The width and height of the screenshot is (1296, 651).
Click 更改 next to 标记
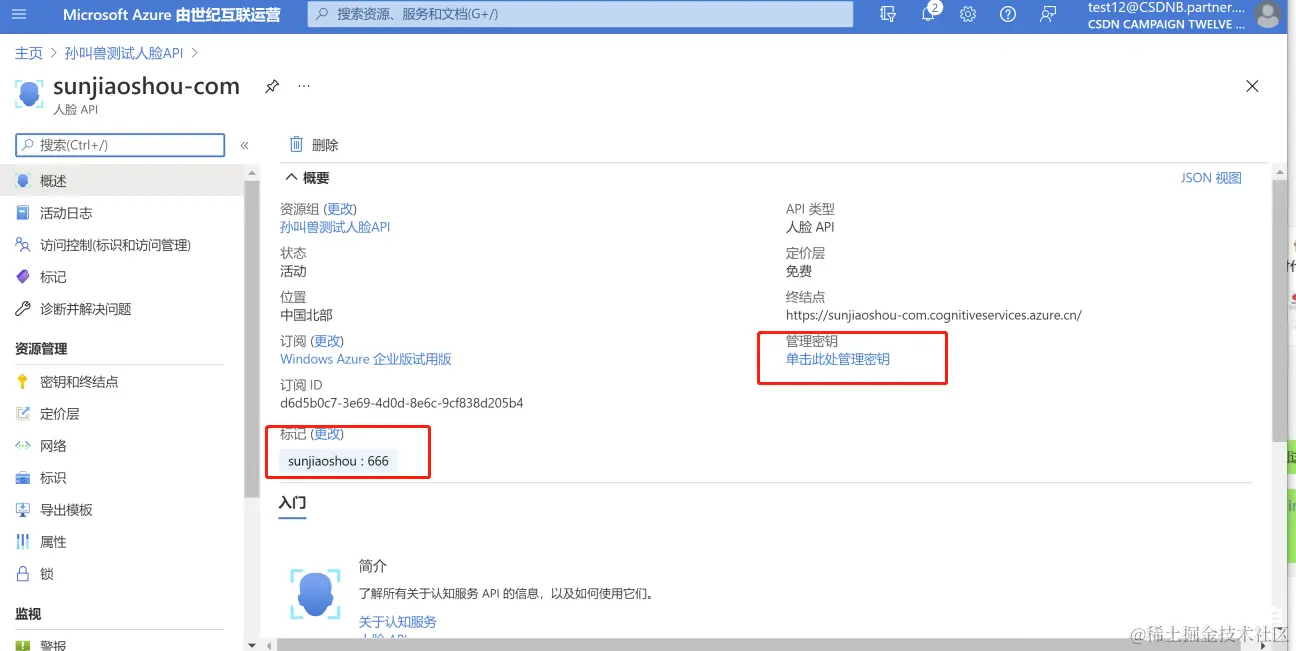(327, 434)
